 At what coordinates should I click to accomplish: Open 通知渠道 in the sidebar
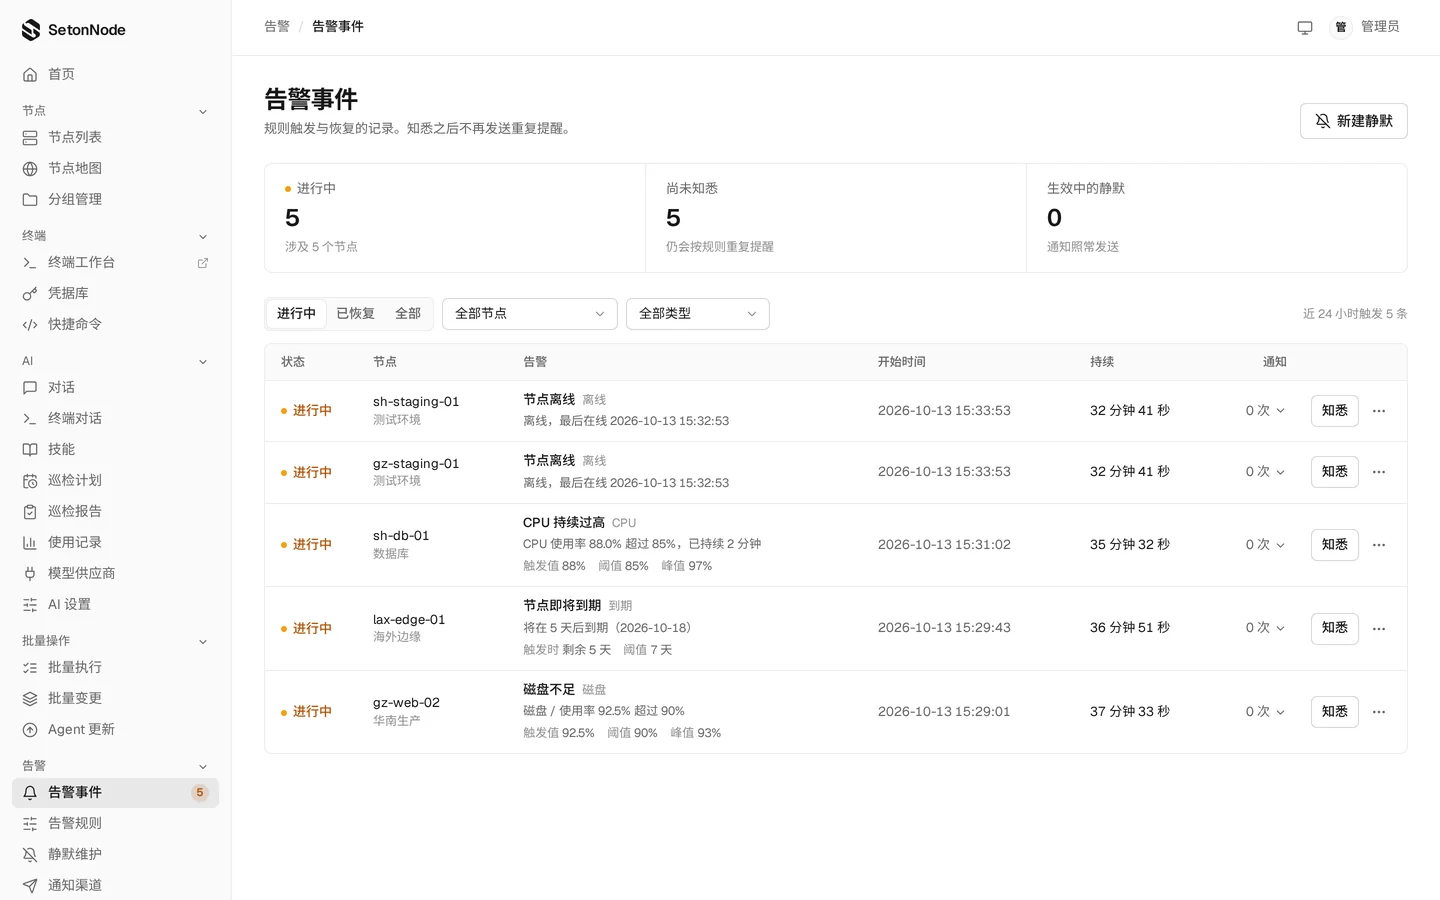click(115, 886)
